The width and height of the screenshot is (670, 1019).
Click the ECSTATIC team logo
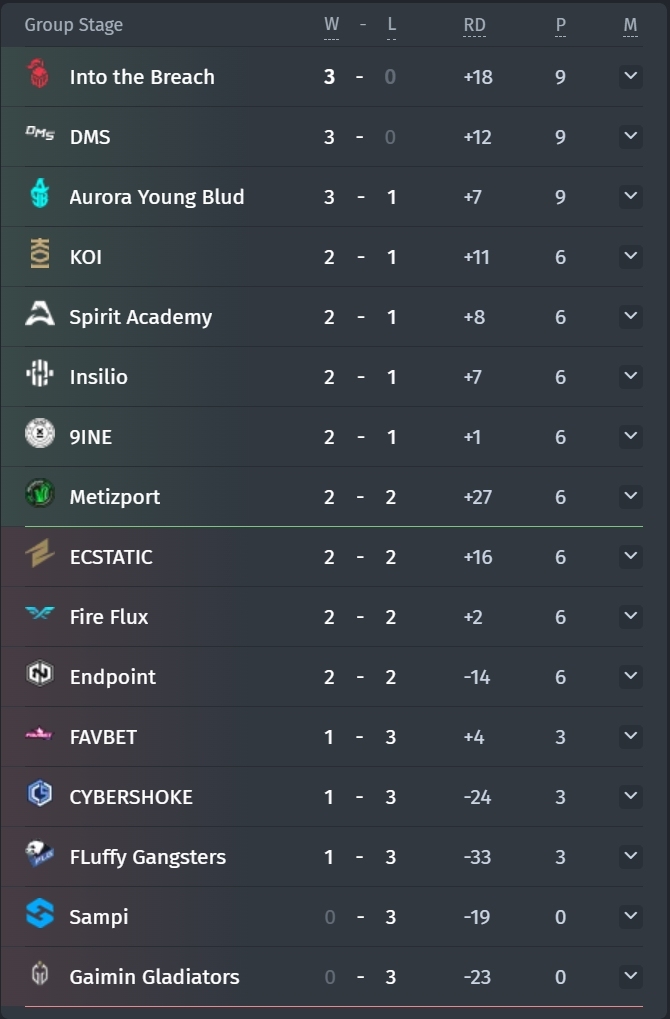click(x=40, y=554)
